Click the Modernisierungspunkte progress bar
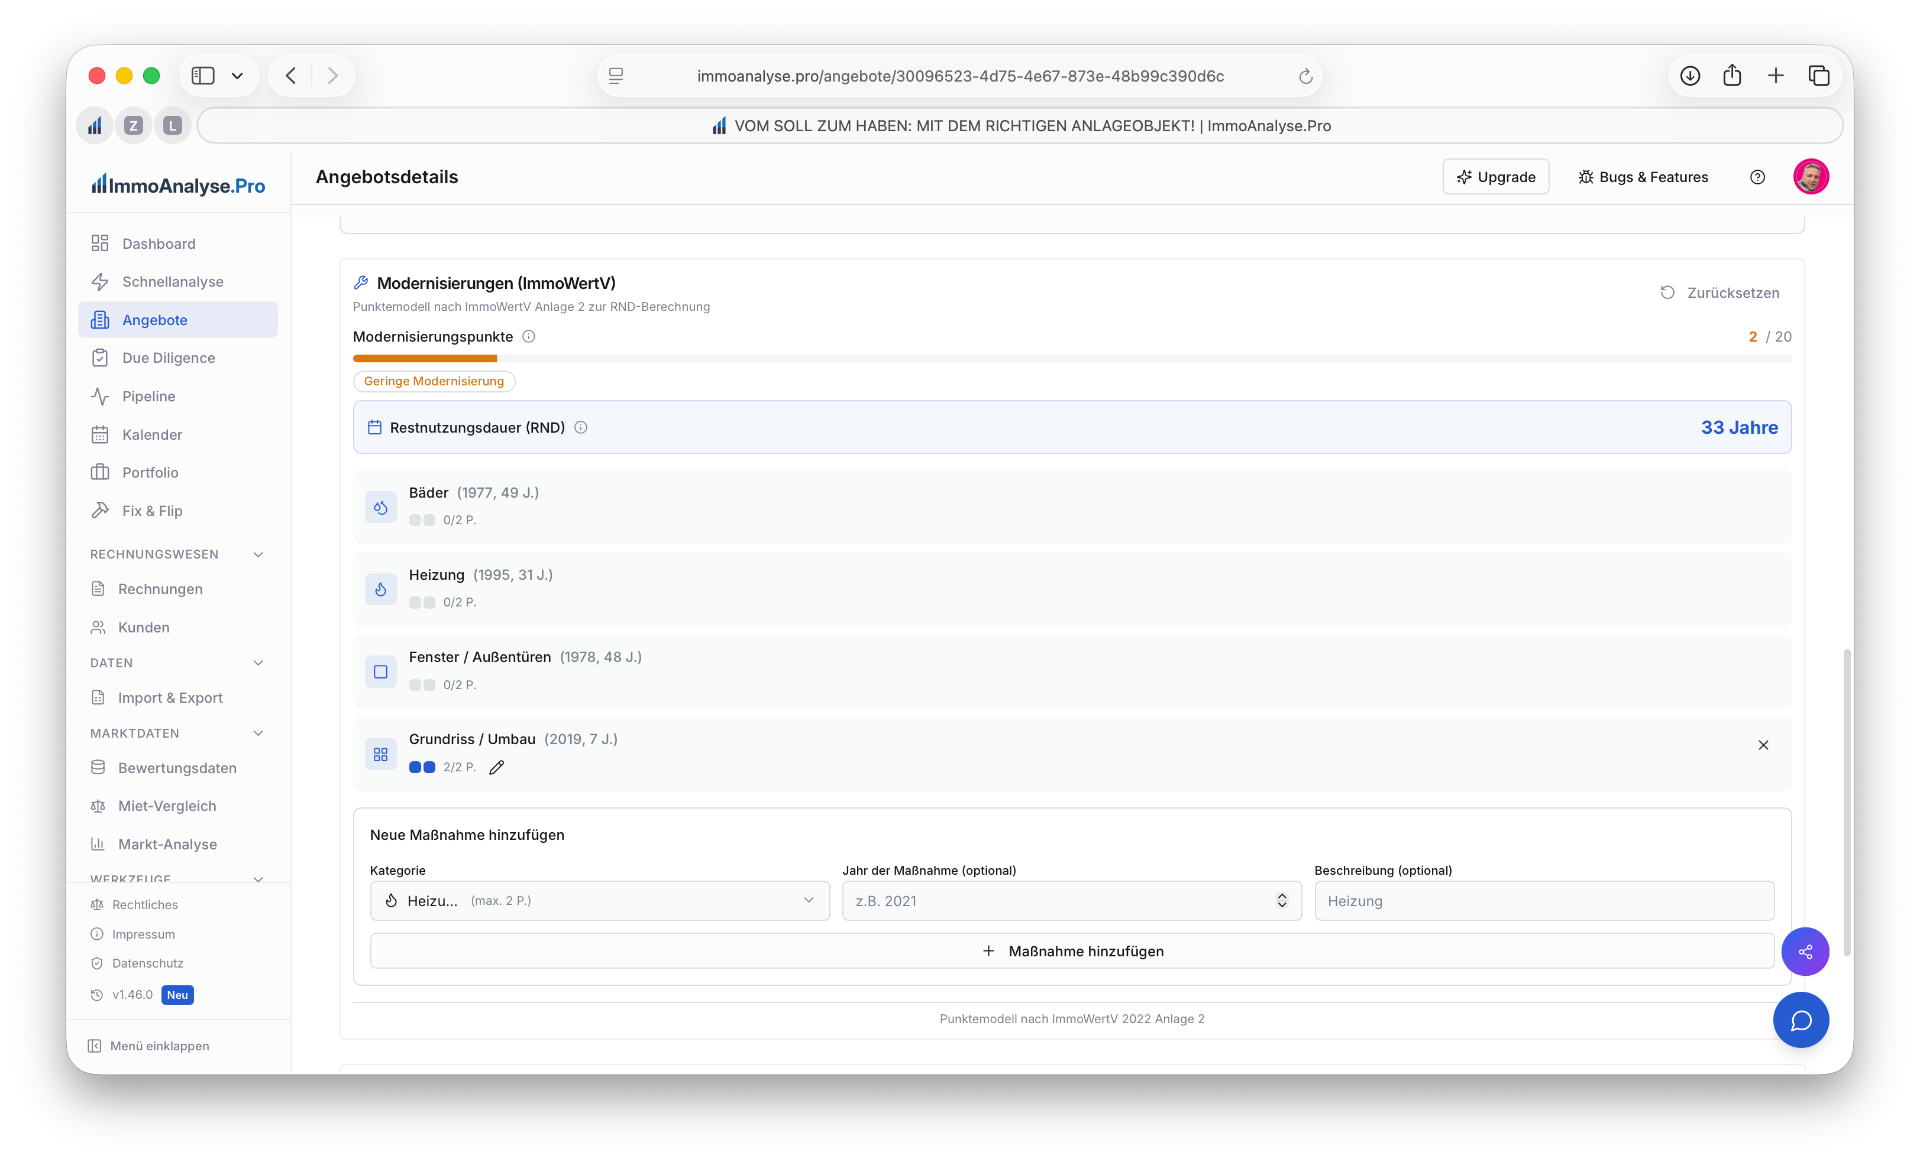This screenshot has width=1920, height=1162. [x=1072, y=358]
